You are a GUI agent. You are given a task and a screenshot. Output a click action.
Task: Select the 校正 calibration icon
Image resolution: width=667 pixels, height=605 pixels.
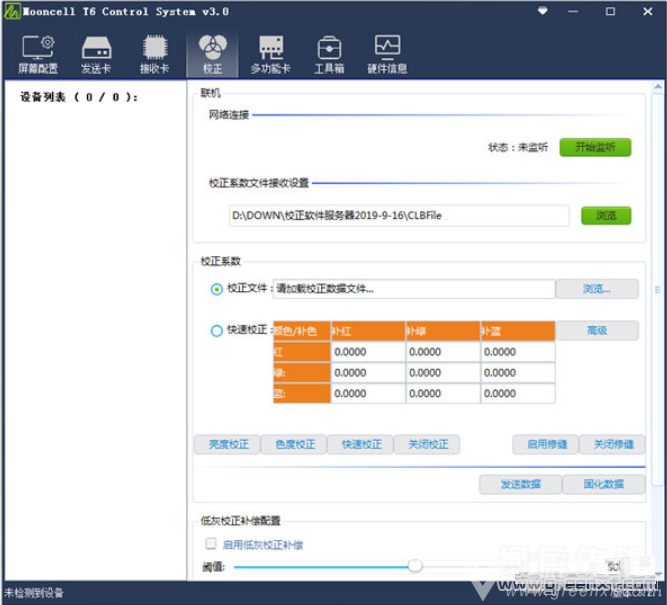tap(212, 54)
